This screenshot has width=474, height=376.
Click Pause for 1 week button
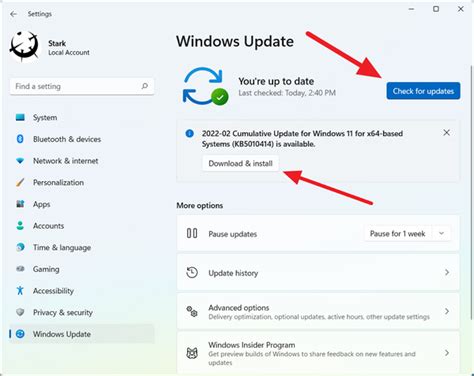pyautogui.click(x=397, y=233)
